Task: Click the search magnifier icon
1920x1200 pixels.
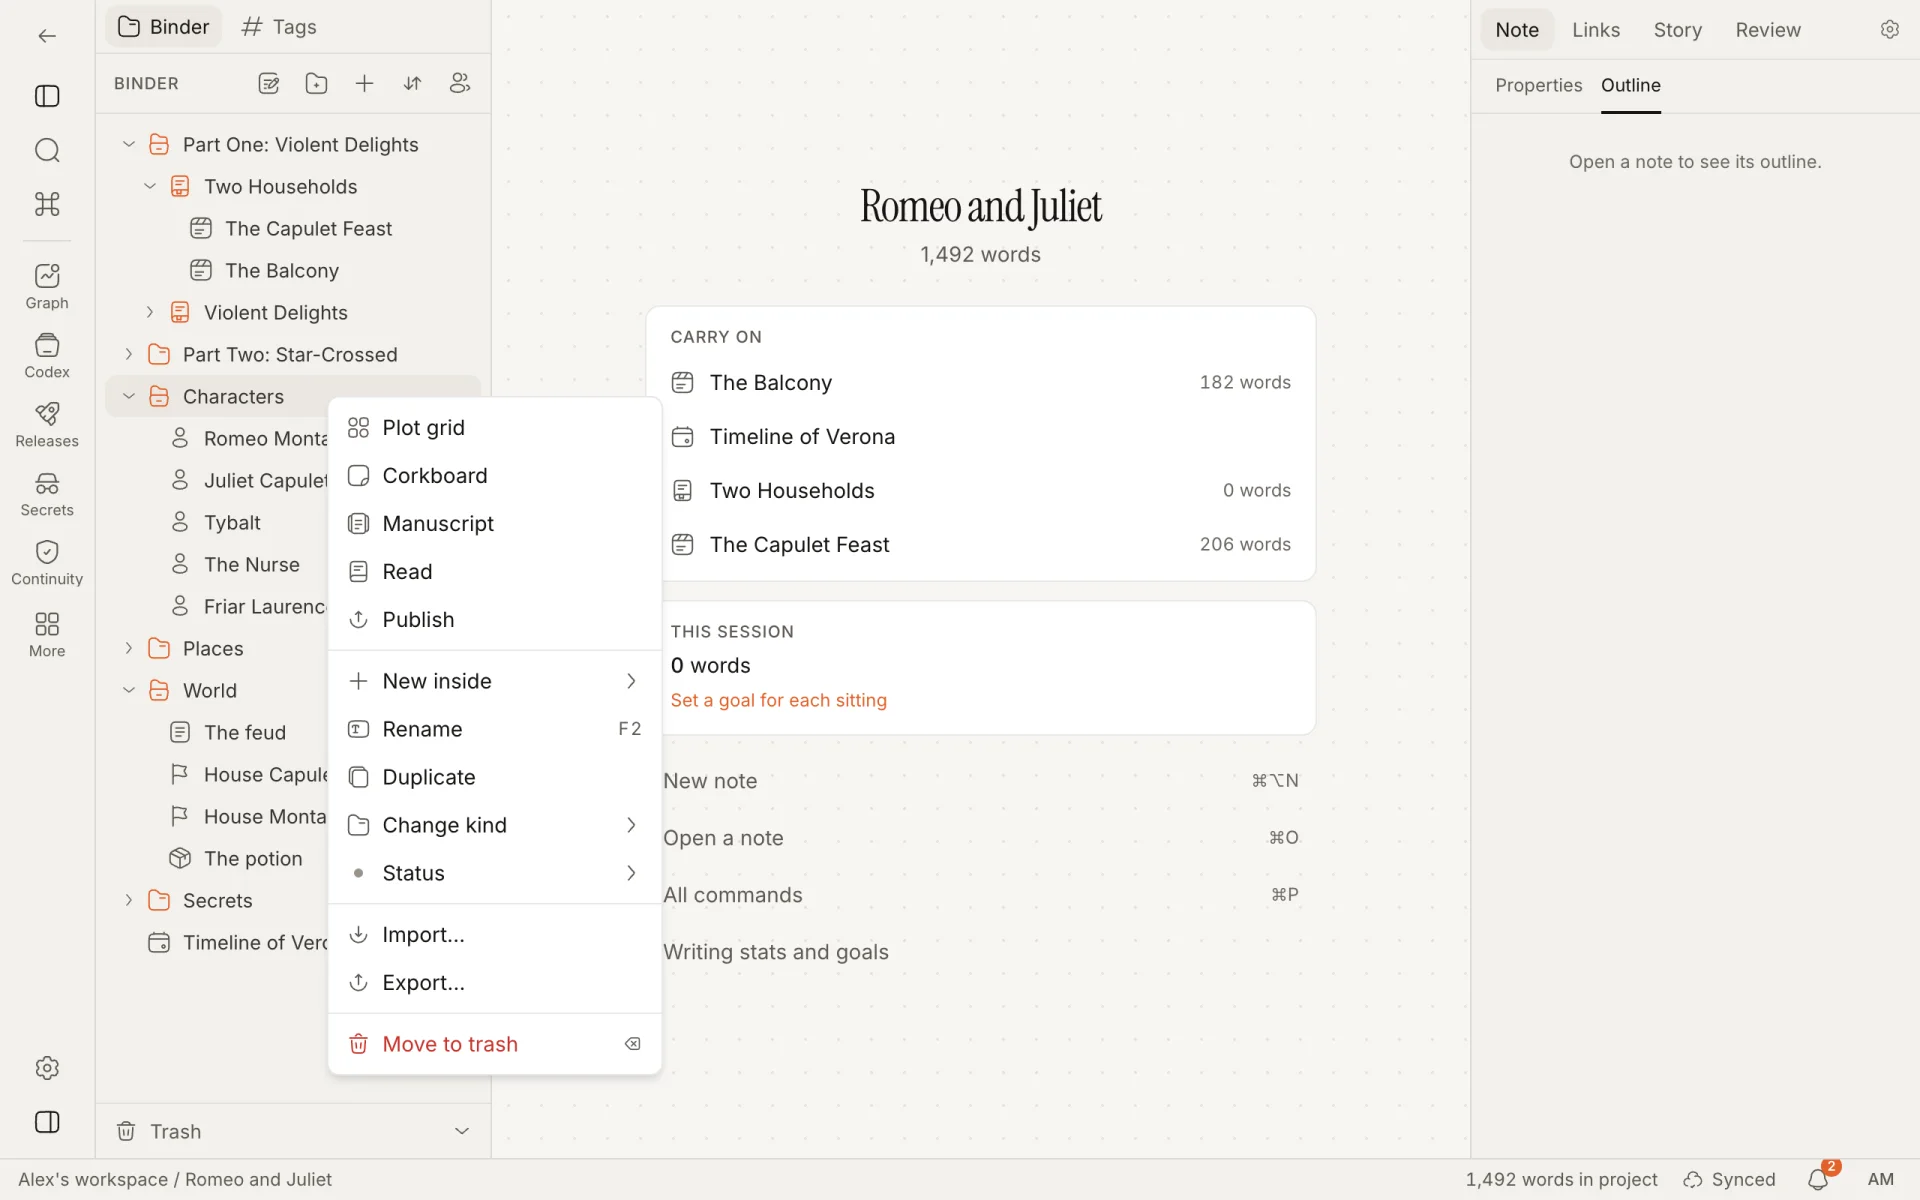Action: click(x=47, y=150)
